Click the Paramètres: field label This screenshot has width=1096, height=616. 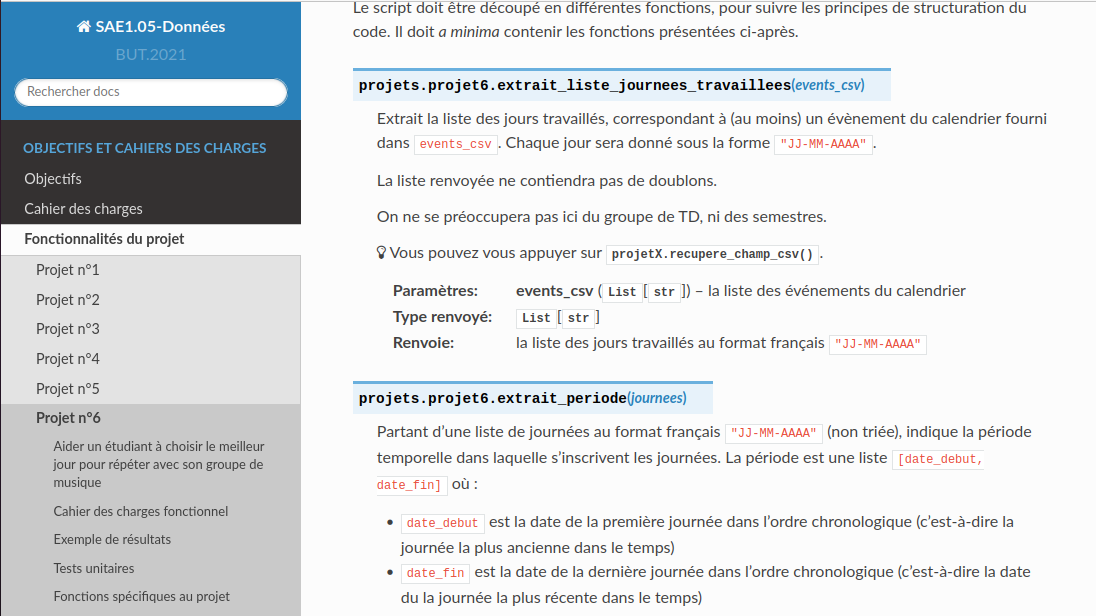(x=435, y=291)
